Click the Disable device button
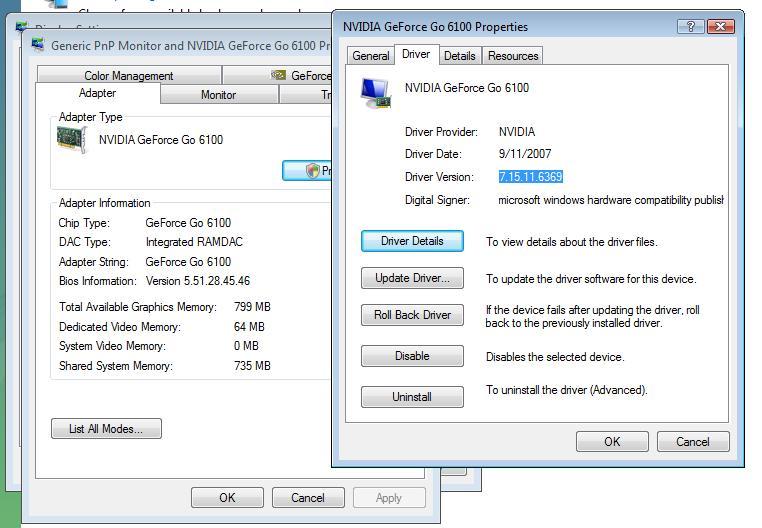This screenshot has height=528, width=762. tap(412, 356)
